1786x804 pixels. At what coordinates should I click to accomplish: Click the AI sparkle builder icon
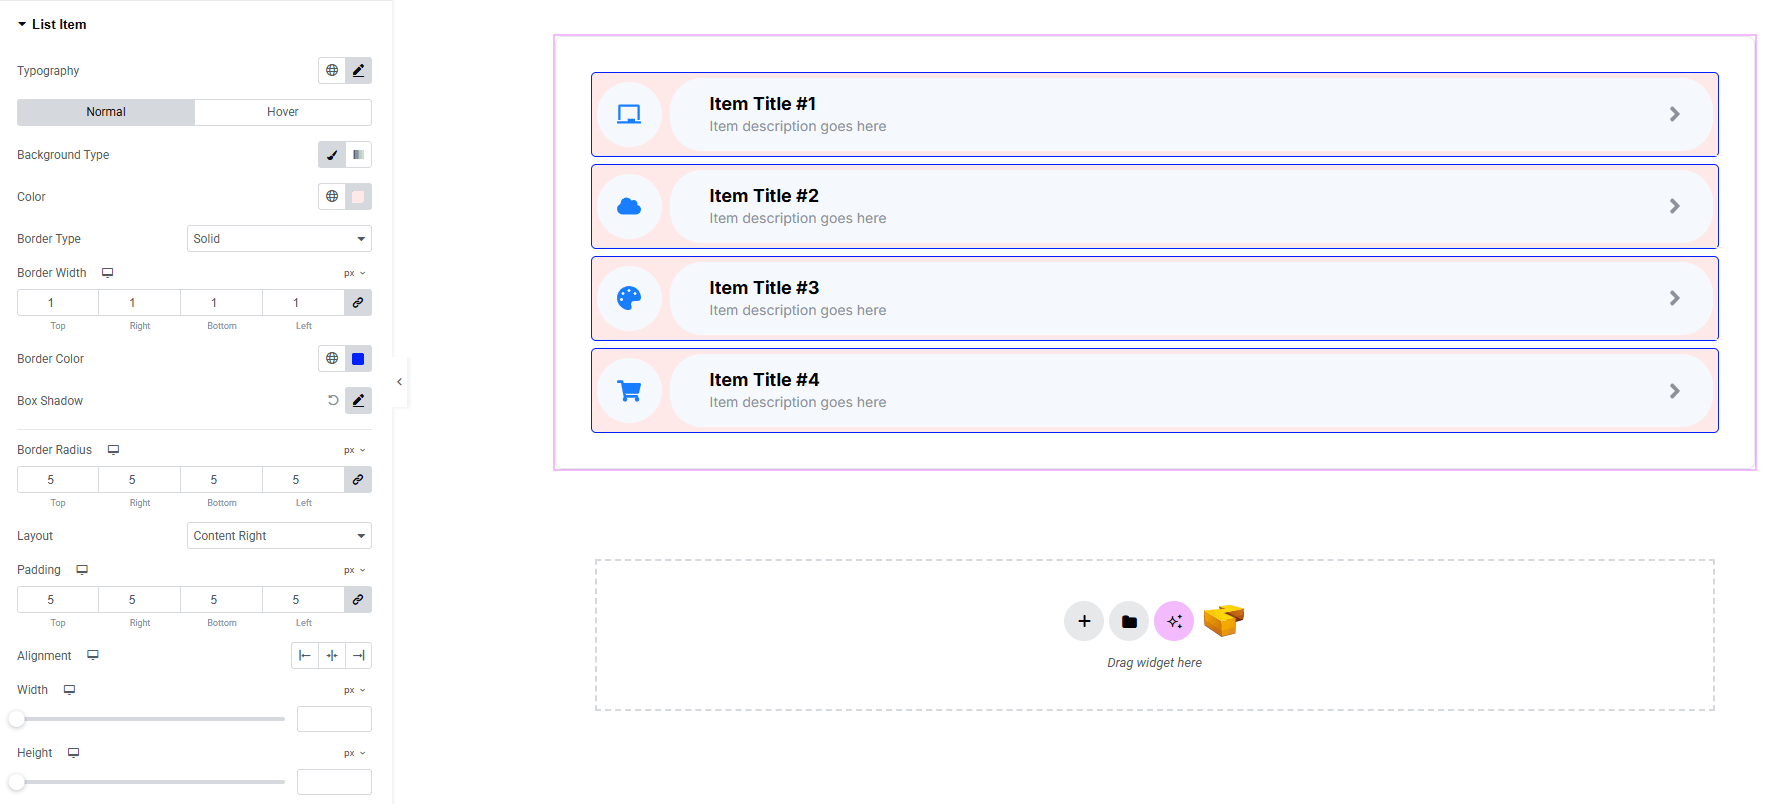click(x=1174, y=621)
